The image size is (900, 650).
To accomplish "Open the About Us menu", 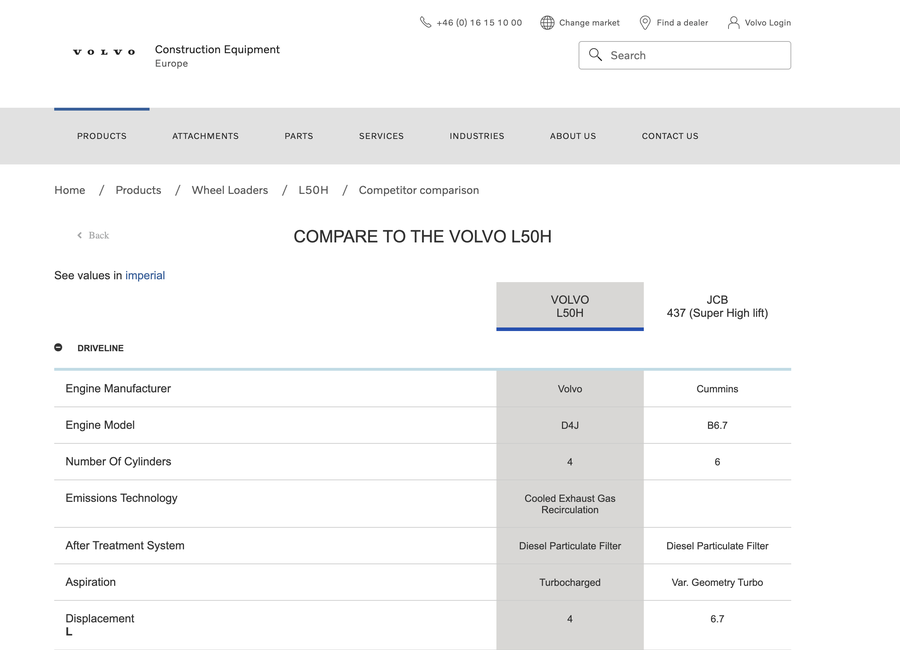I will [x=573, y=136].
